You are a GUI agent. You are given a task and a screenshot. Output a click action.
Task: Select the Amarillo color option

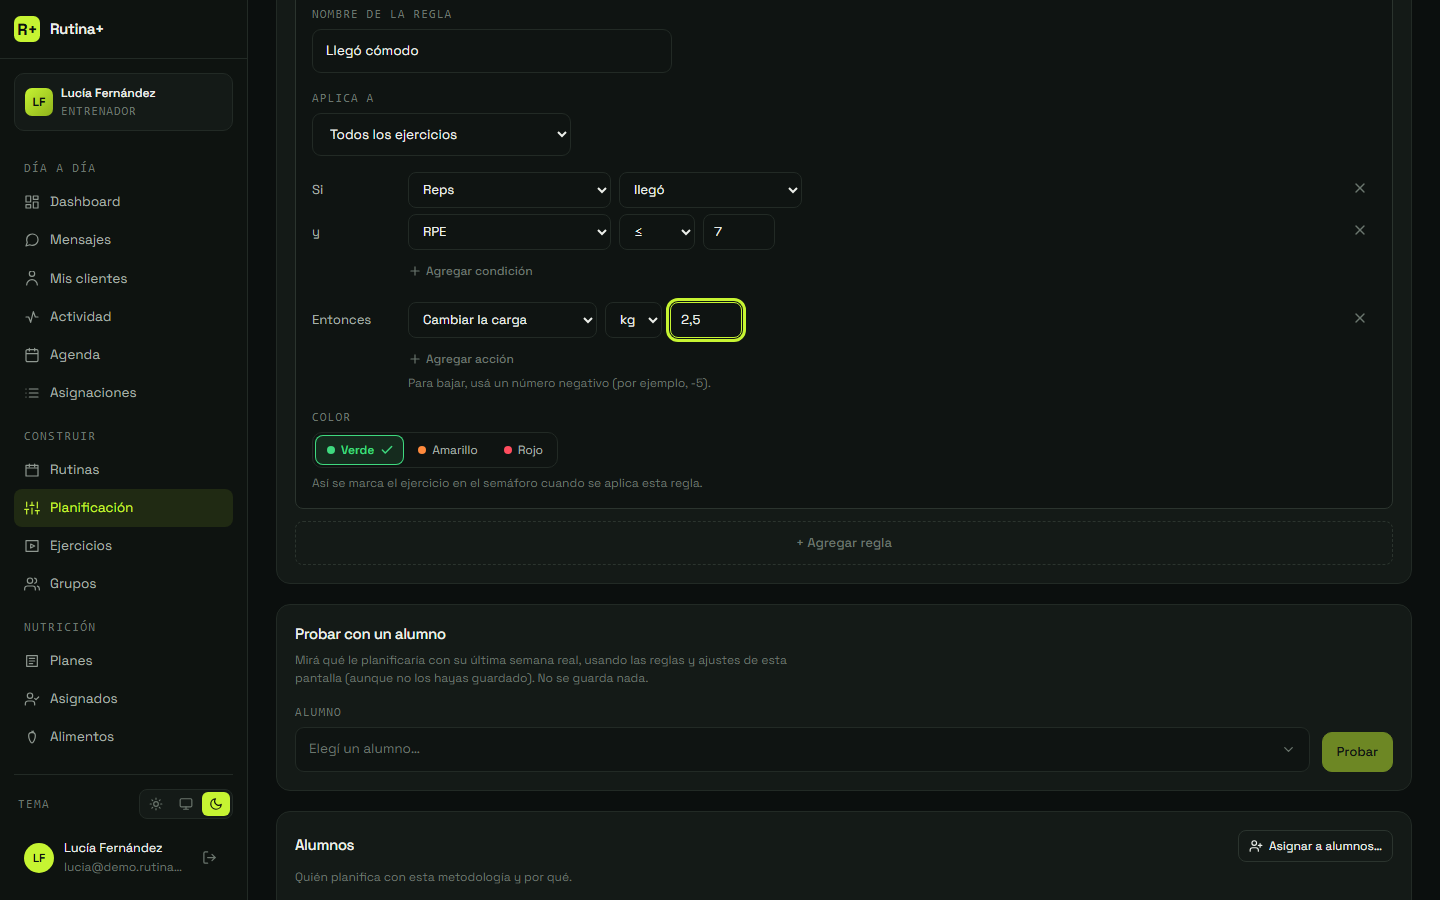(447, 450)
